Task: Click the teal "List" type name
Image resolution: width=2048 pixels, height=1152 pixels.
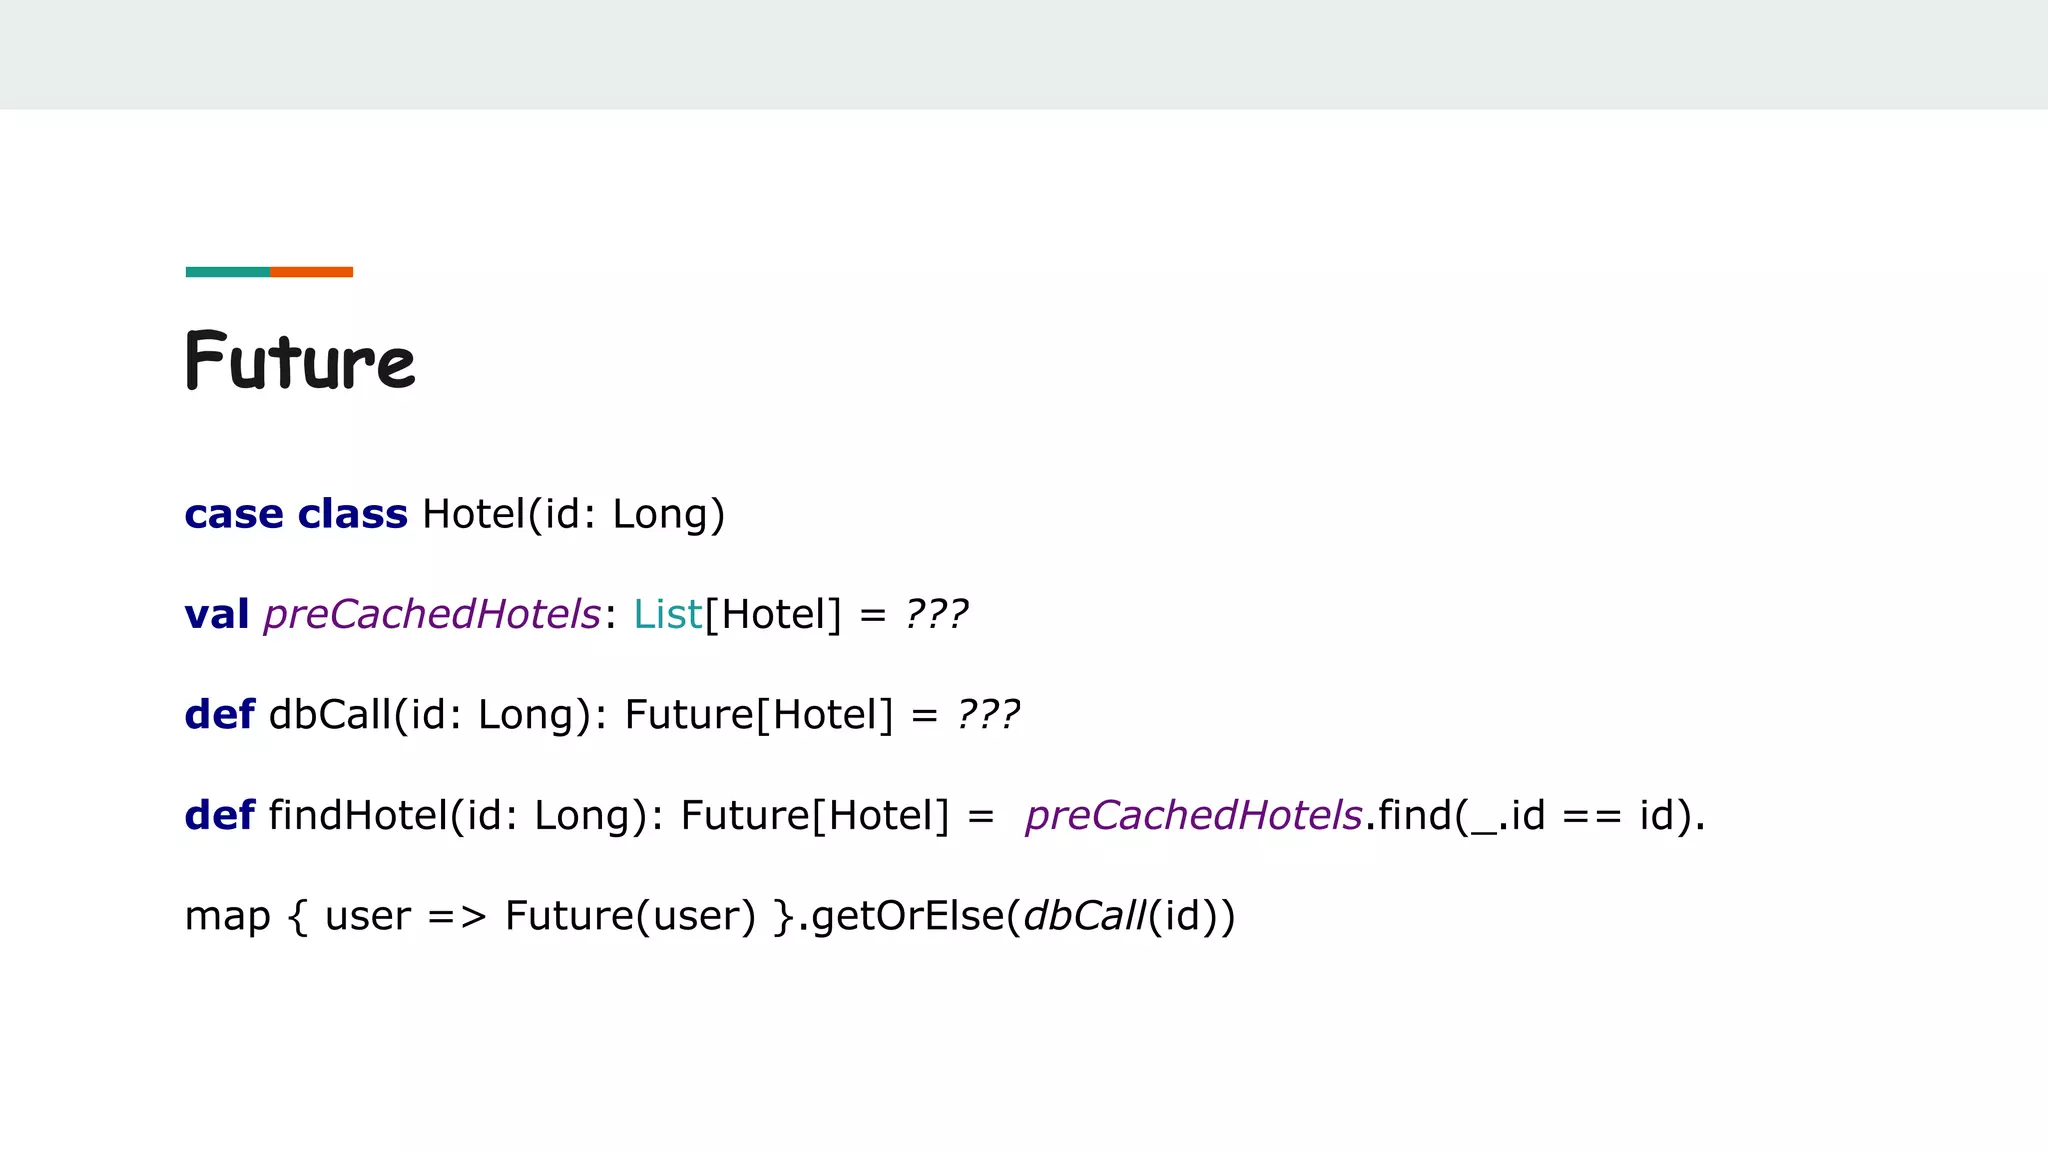Action: click(667, 614)
